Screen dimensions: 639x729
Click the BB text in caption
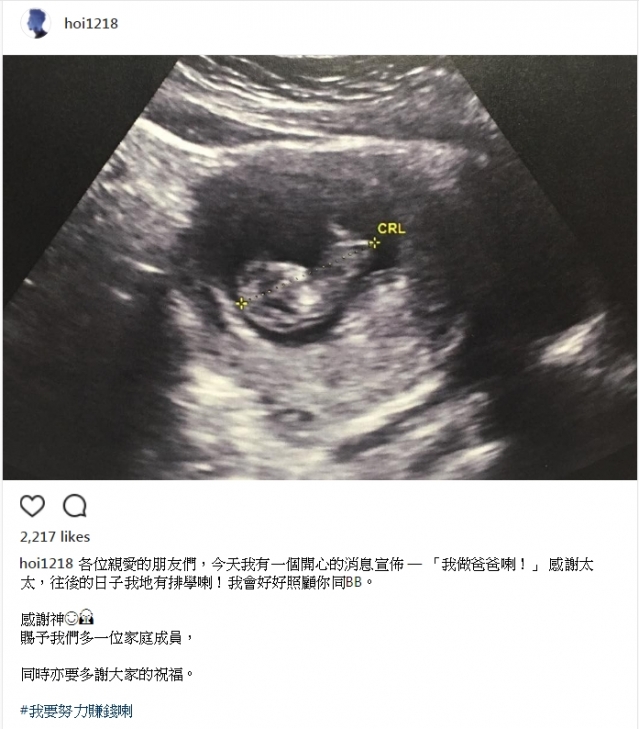pyautogui.click(x=353, y=582)
